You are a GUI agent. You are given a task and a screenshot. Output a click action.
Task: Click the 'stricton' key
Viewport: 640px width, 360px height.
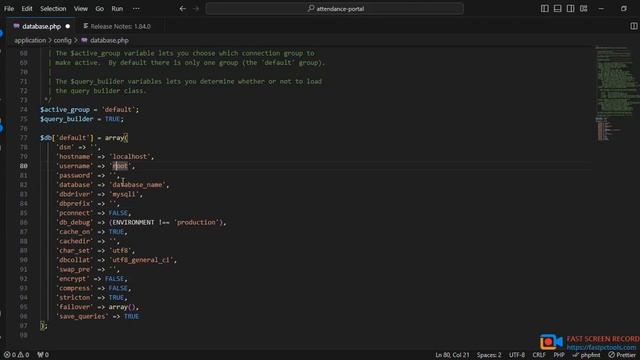[74, 298]
